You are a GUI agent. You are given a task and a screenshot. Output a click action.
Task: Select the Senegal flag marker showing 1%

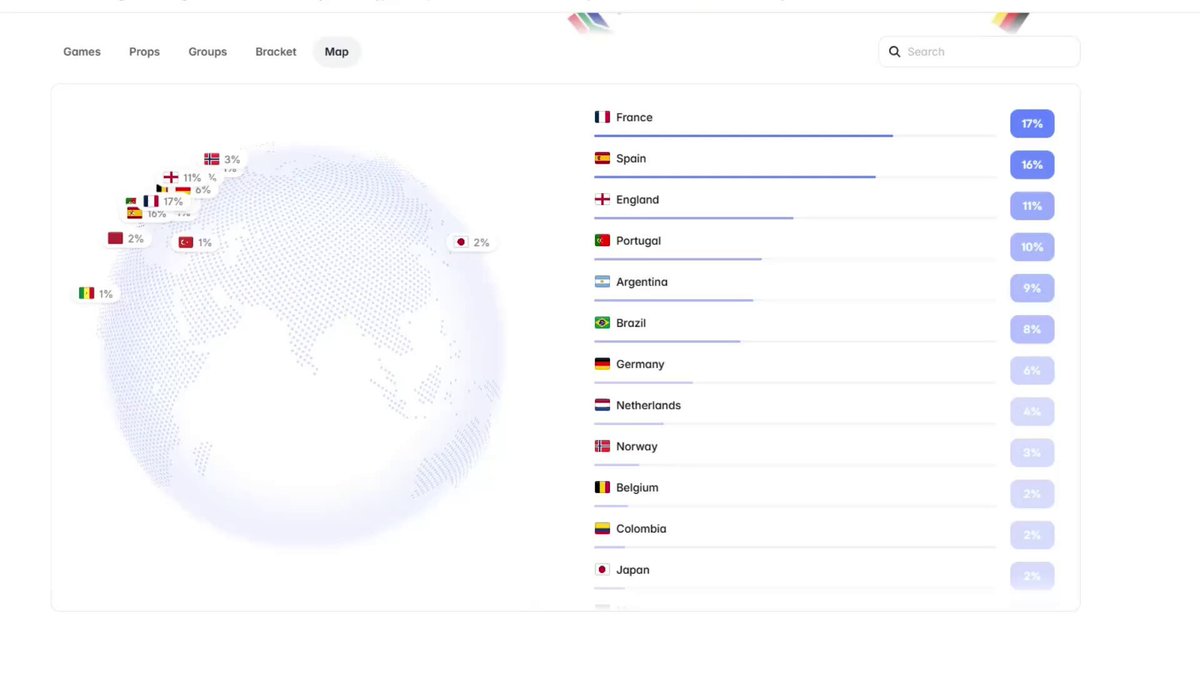(86, 293)
